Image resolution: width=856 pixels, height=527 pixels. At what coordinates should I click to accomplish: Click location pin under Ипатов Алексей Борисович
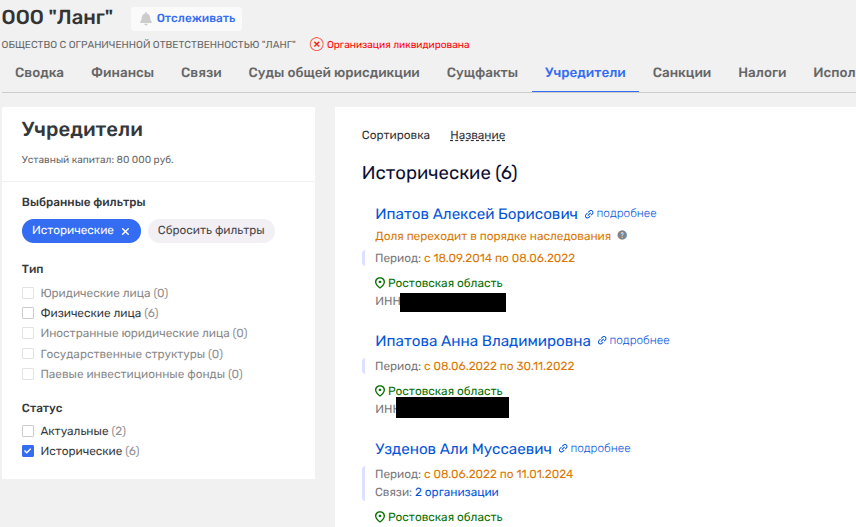(380, 283)
